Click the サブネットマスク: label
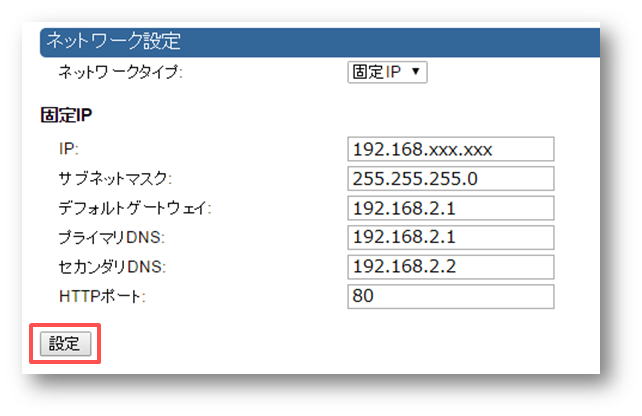This screenshot has height=416, width=642. click(x=115, y=179)
